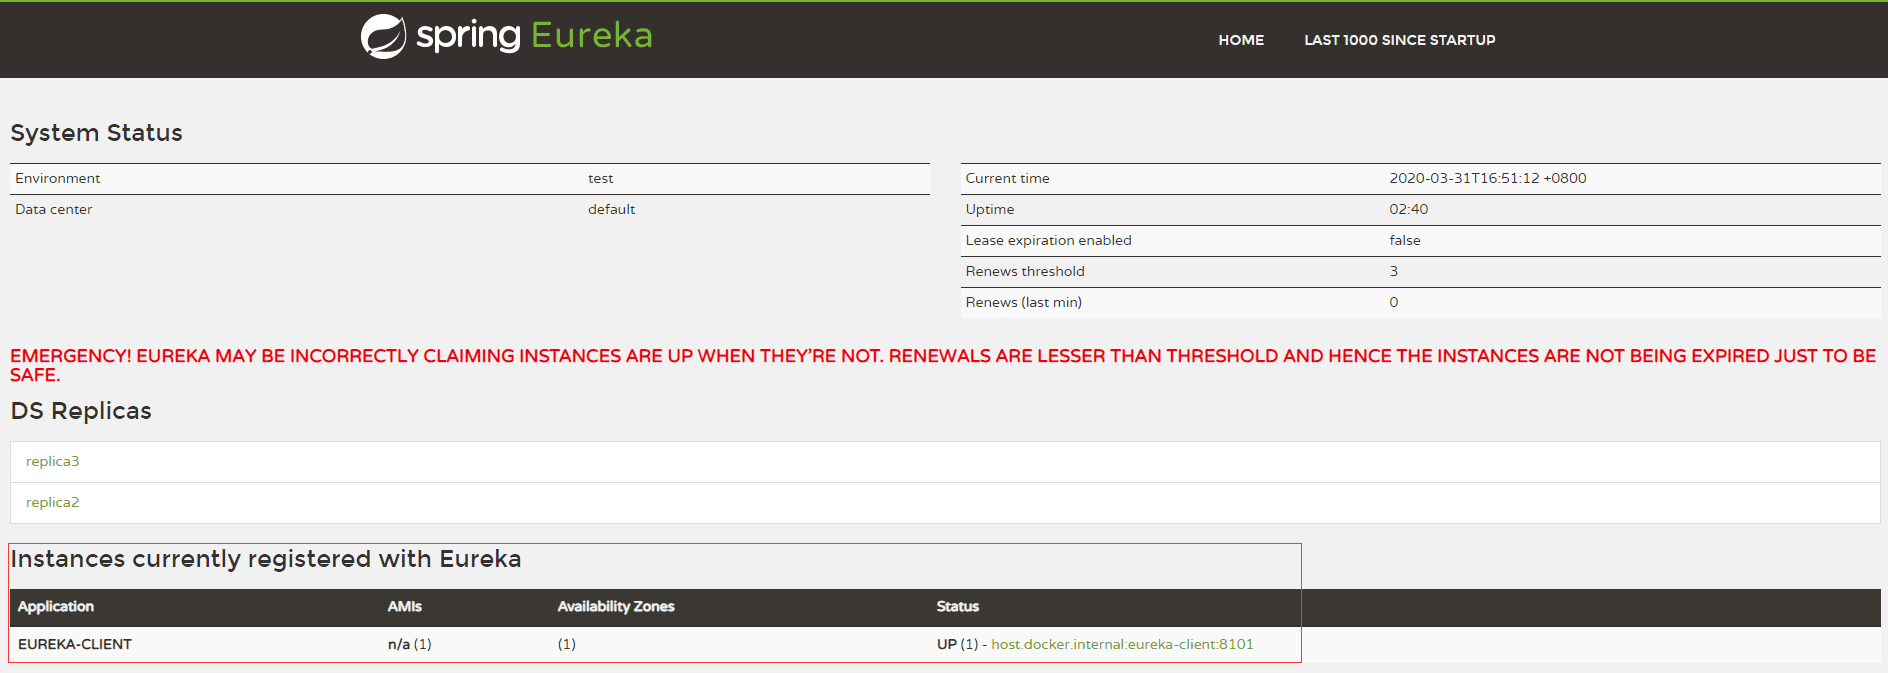Click the Spring leaf logo icon
This screenshot has height=673, width=1888.
(x=383, y=36)
